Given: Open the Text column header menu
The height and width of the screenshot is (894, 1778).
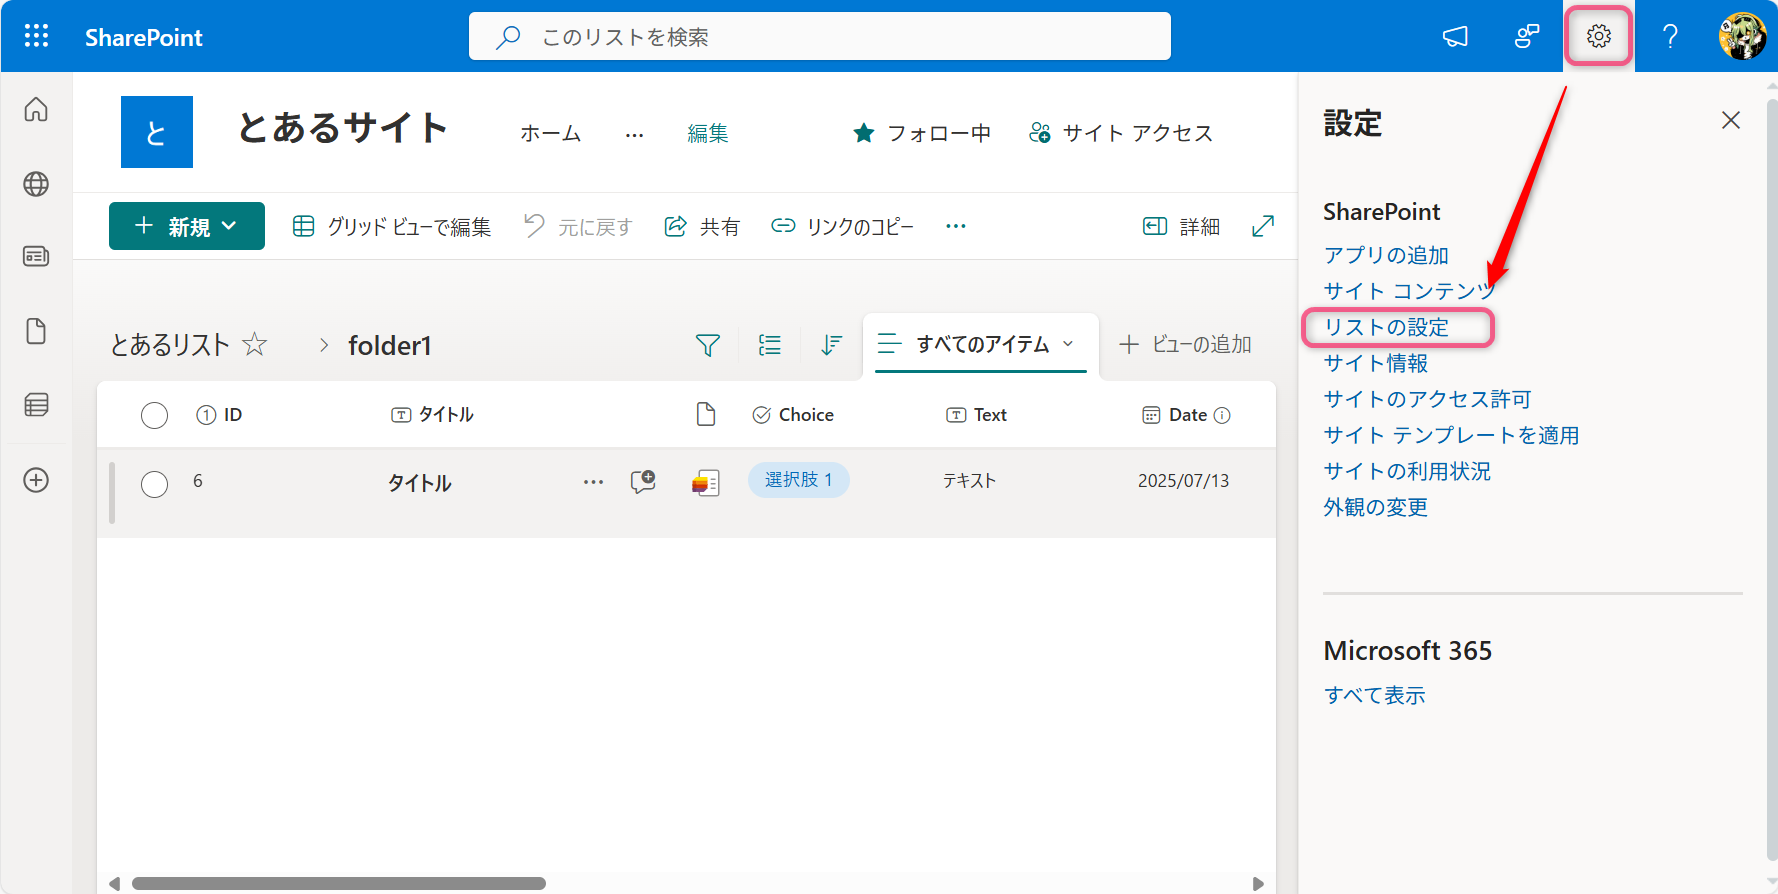Looking at the screenshot, I should 977,415.
